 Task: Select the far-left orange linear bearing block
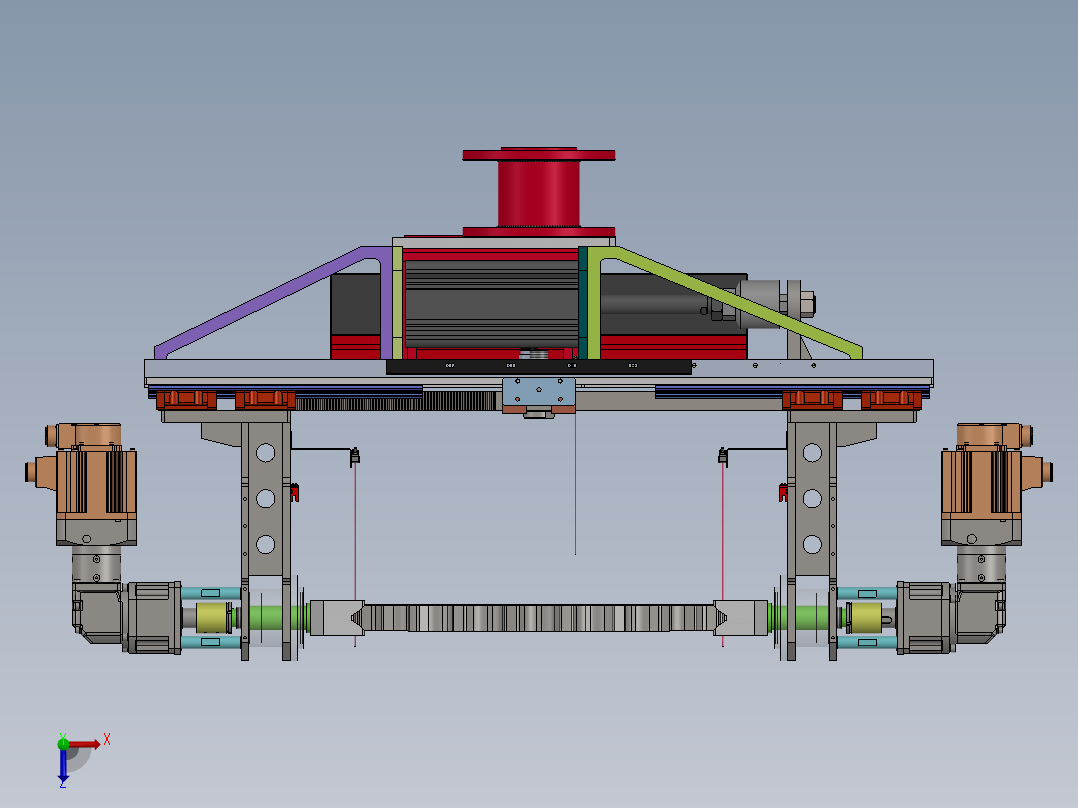pos(186,400)
